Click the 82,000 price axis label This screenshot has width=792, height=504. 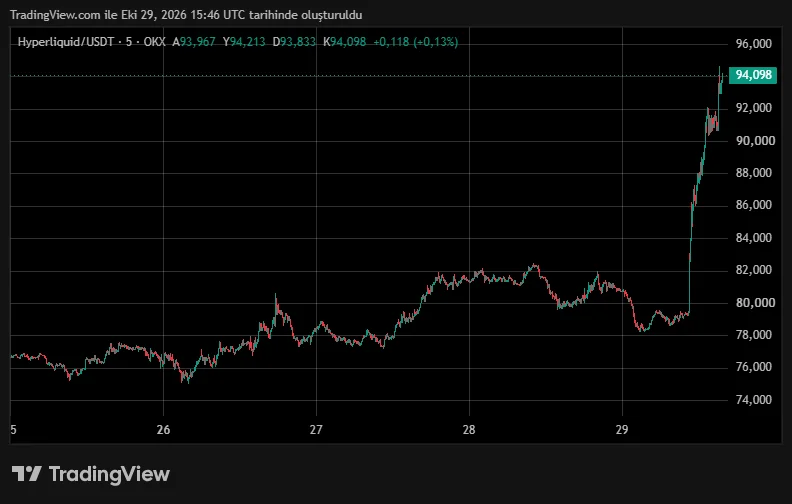[754, 270]
